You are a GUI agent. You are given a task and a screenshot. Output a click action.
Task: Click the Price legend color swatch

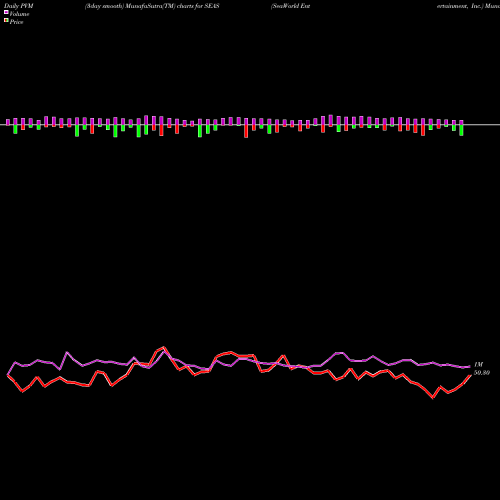(6, 21)
